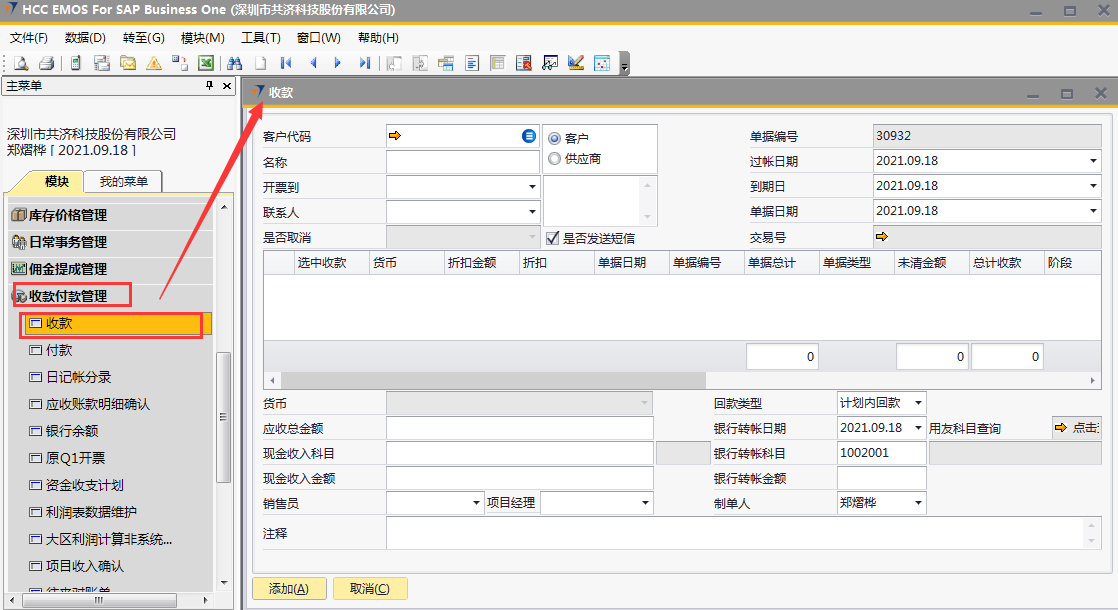Select the 供应商 radio button
The image size is (1118, 610).
click(x=555, y=159)
